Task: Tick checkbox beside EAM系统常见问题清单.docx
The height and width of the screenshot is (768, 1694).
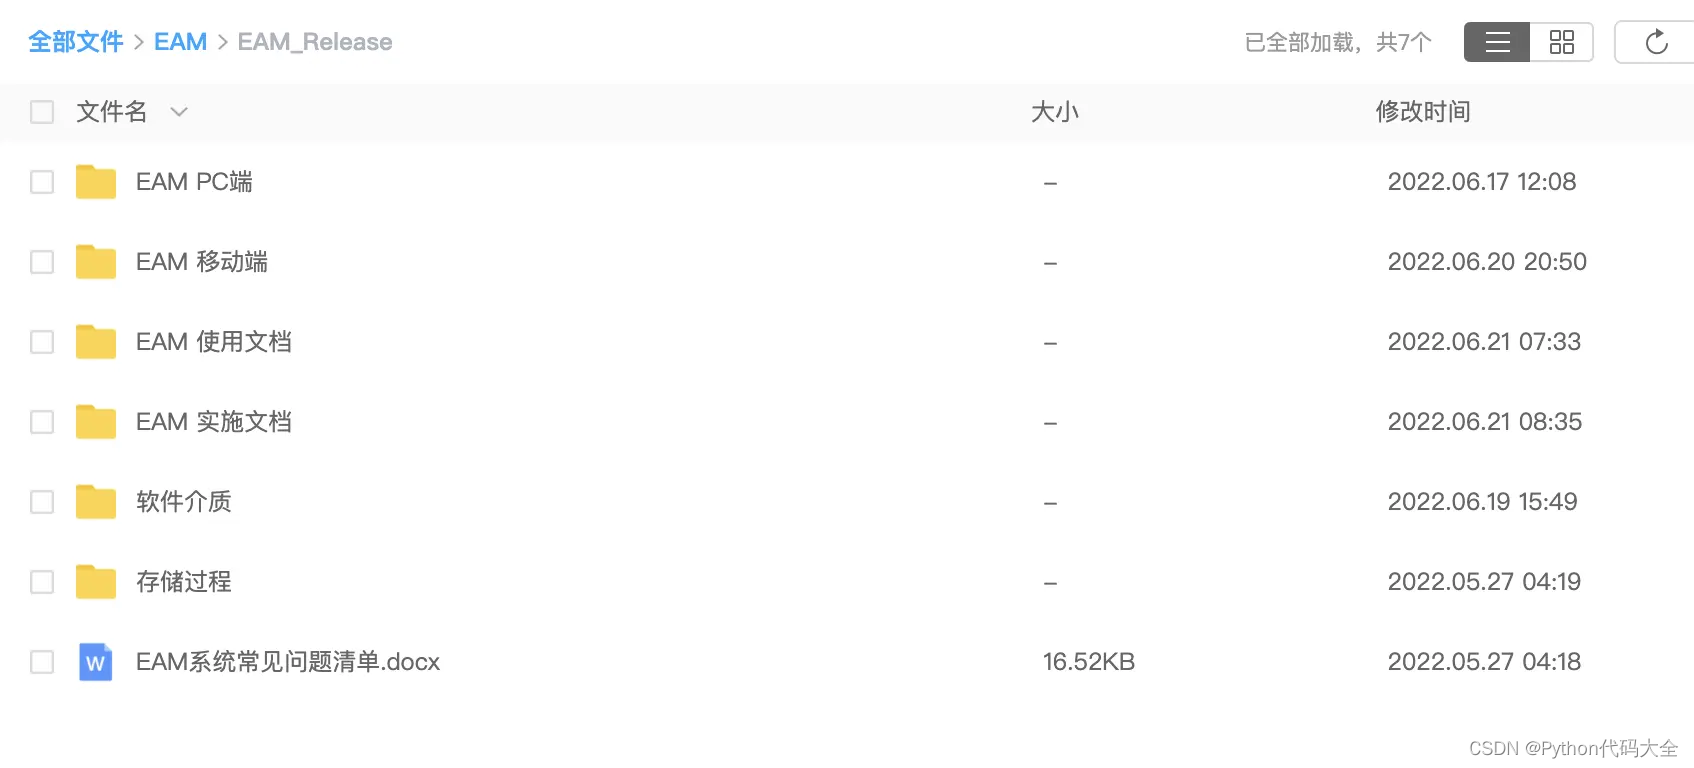Action: tap(42, 662)
